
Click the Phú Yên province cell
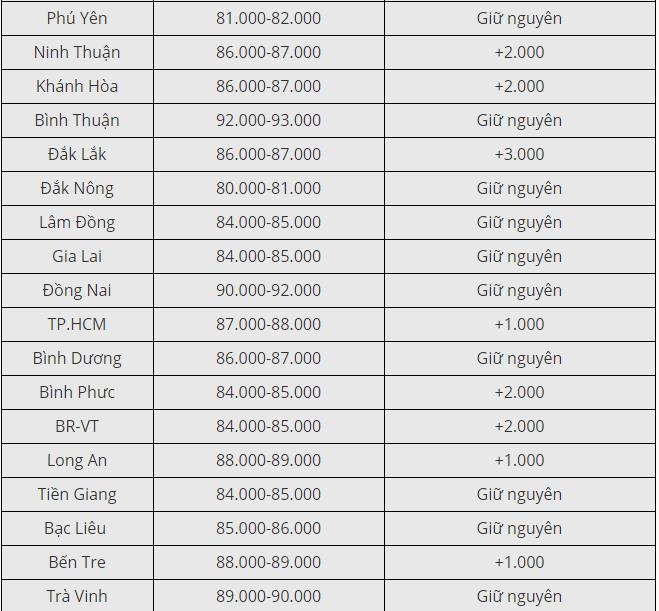(x=77, y=18)
